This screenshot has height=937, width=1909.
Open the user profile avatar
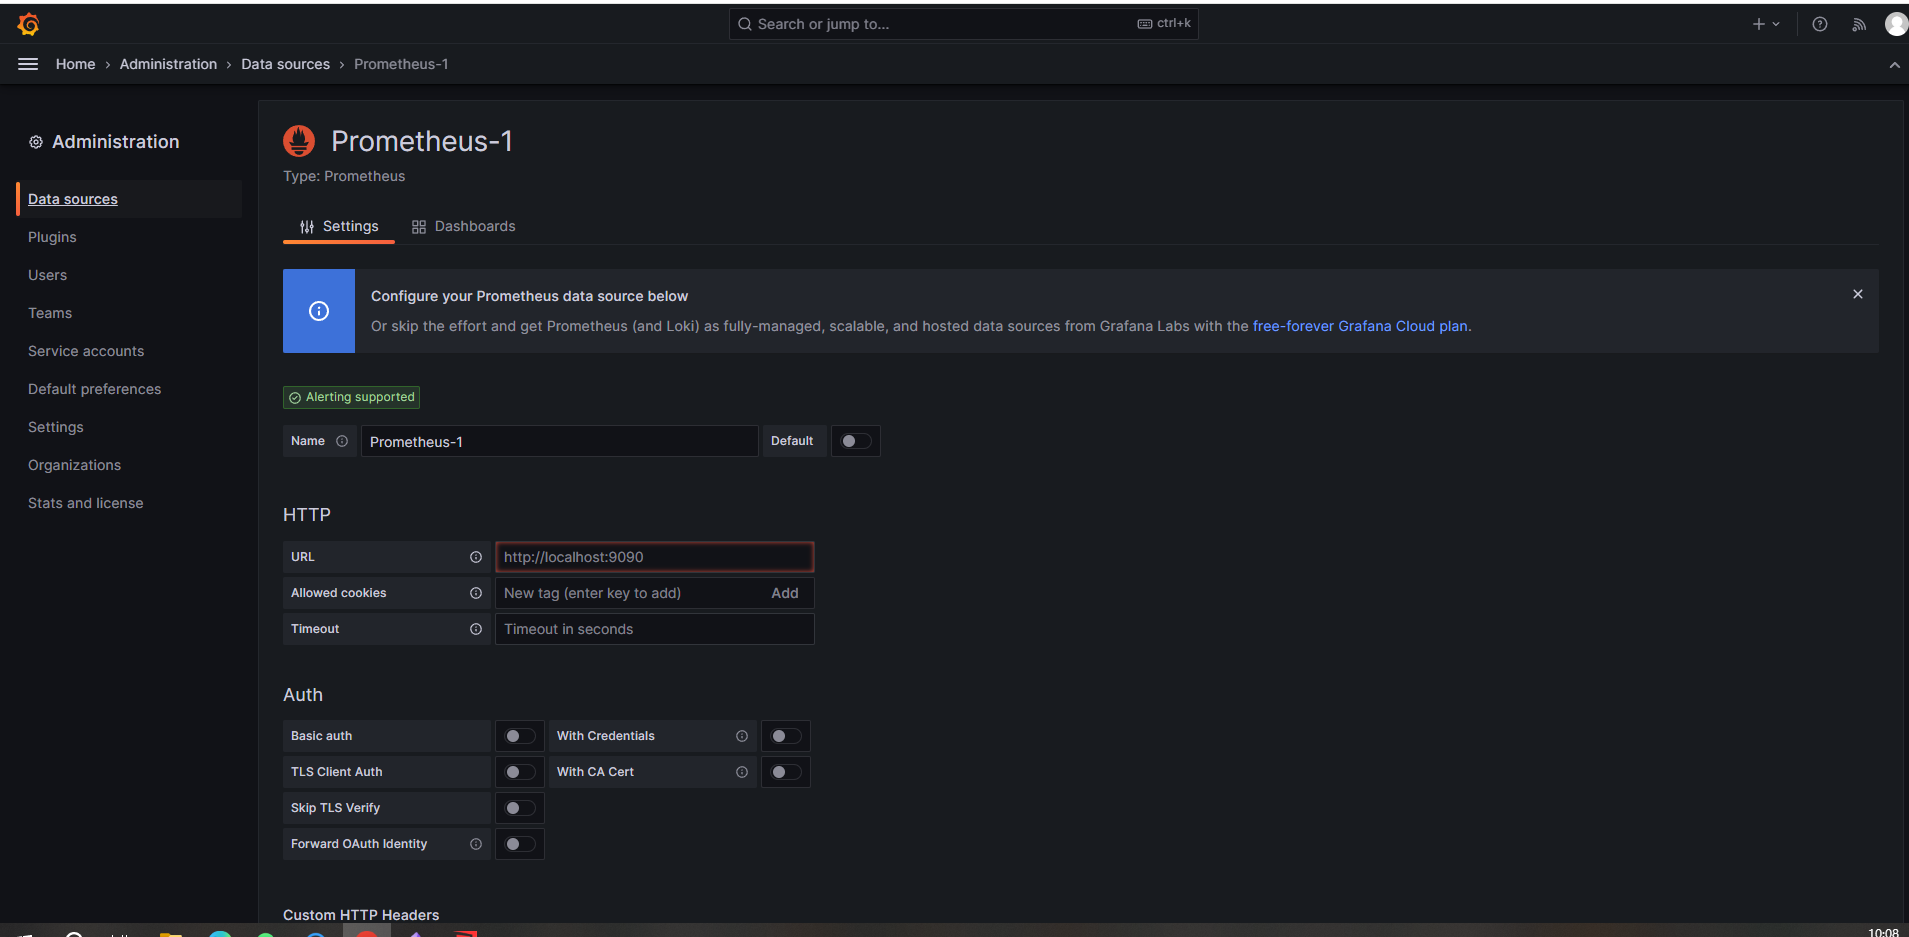(1896, 24)
